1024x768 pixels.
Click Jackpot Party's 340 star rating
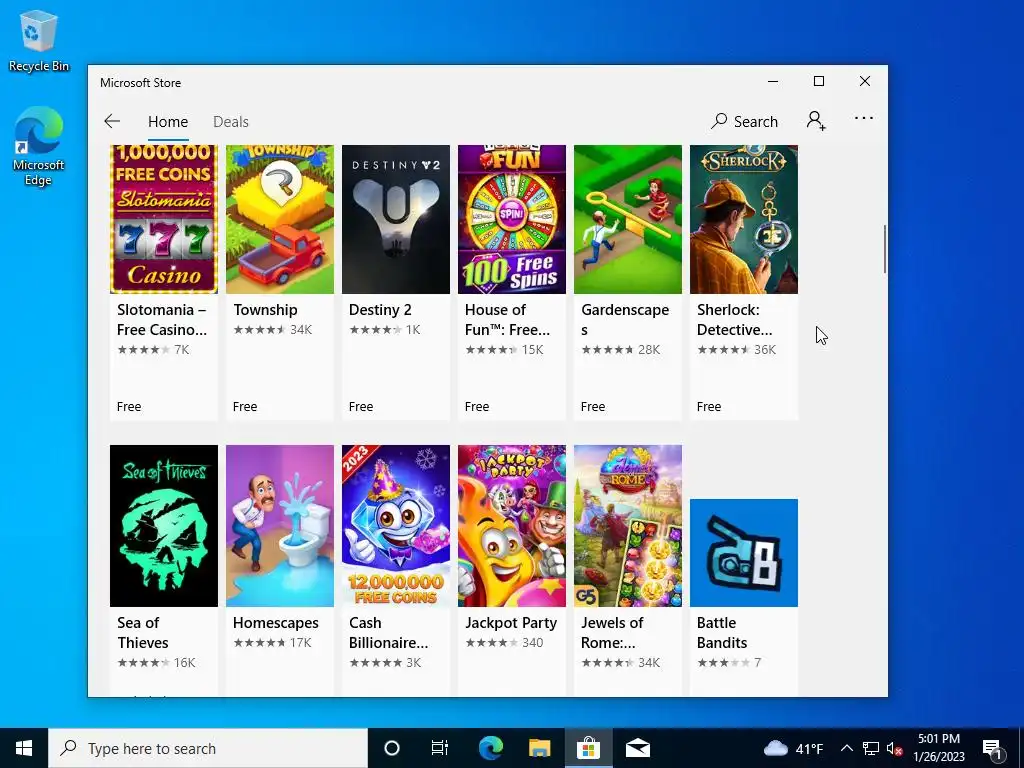point(504,643)
